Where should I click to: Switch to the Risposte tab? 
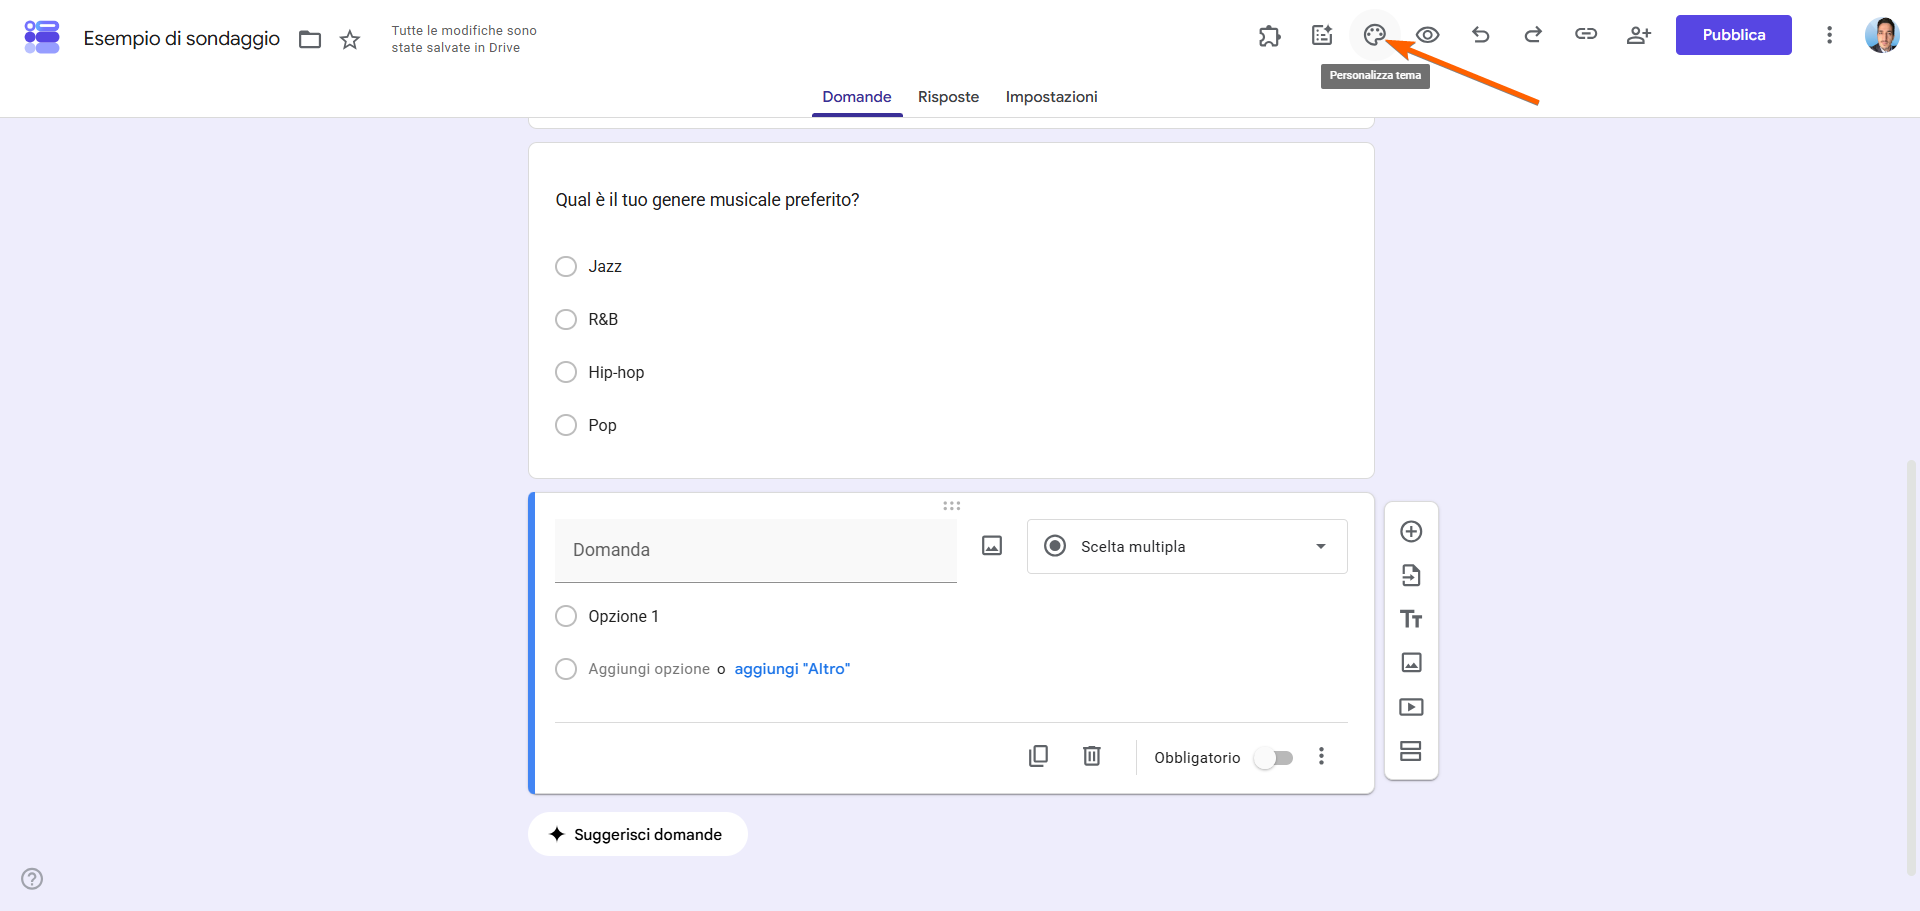pyautogui.click(x=948, y=97)
